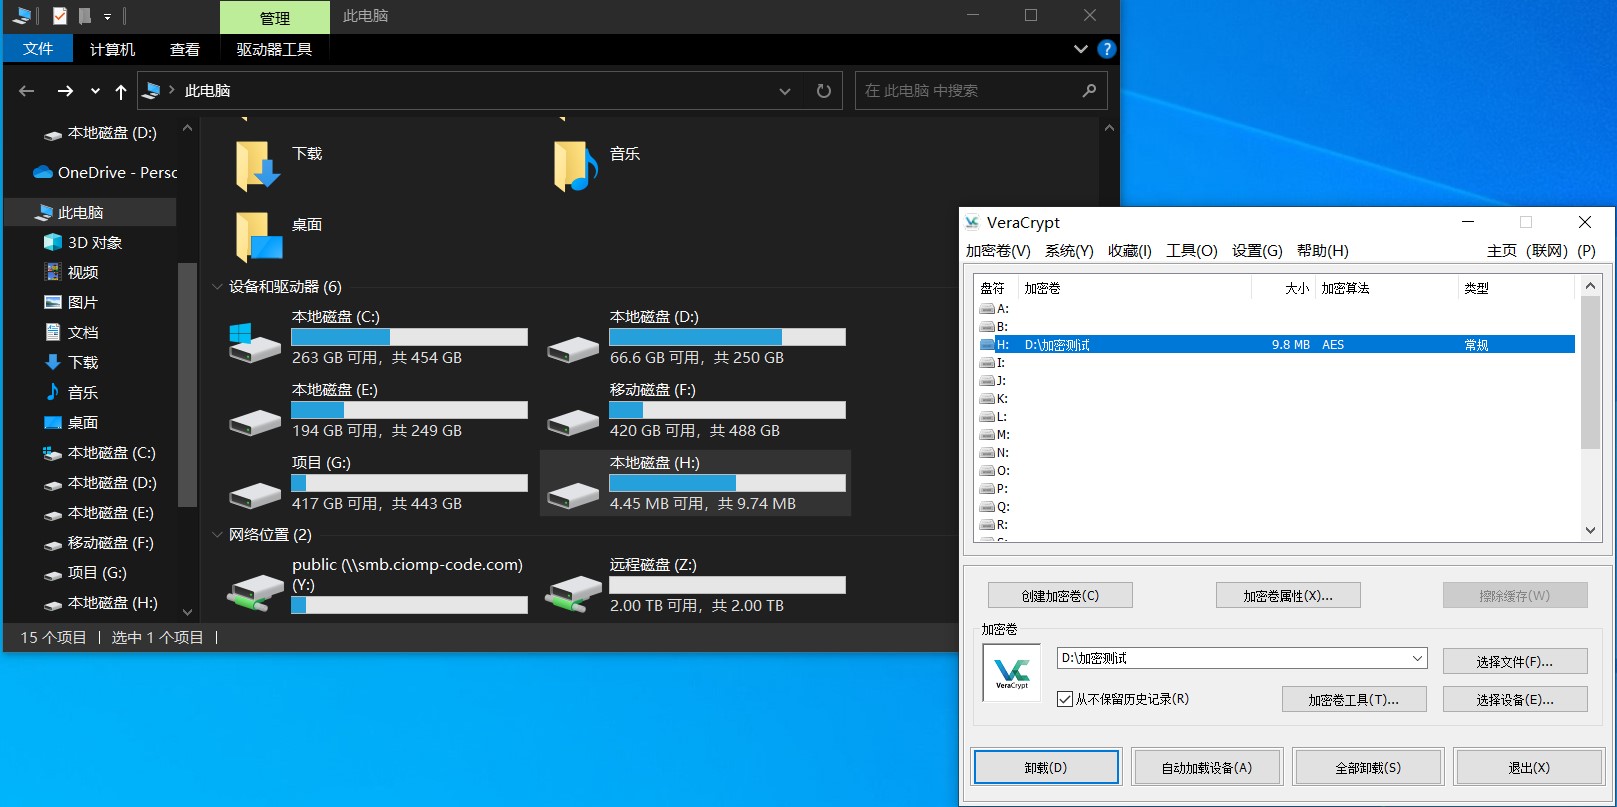1617x807 pixels.
Task: Click the 加密卷属性(X)... button
Action: 1288,596
